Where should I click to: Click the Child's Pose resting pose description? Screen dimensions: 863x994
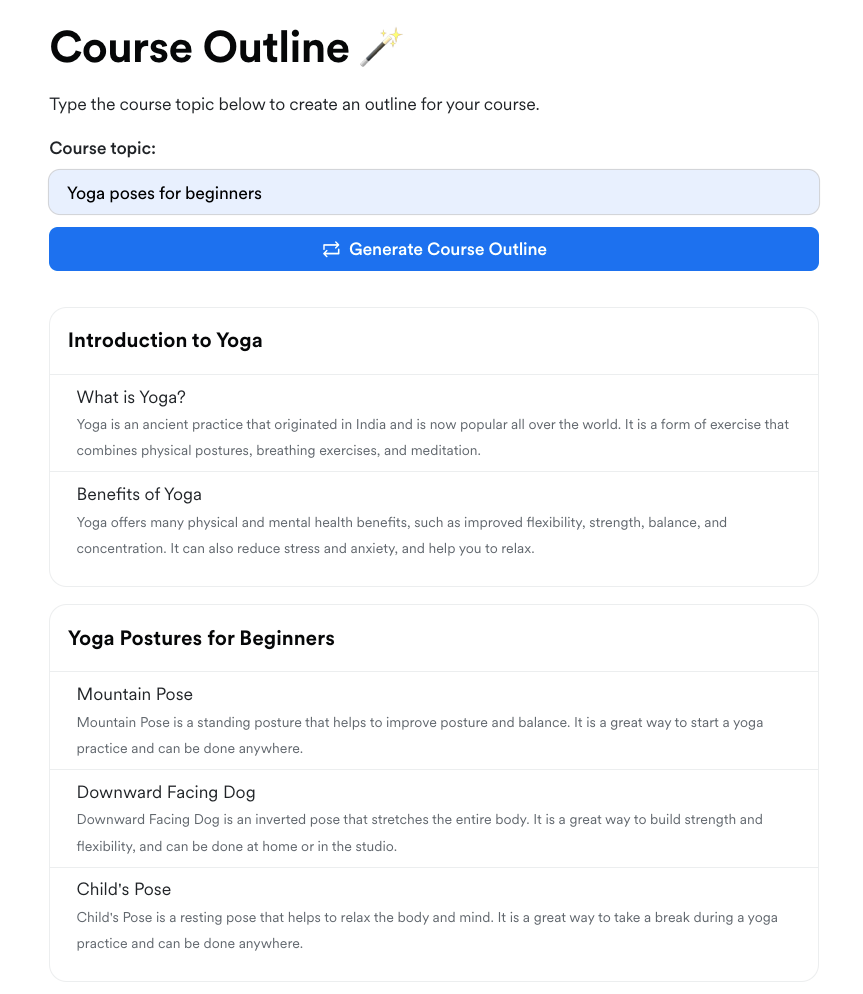[x=427, y=930]
